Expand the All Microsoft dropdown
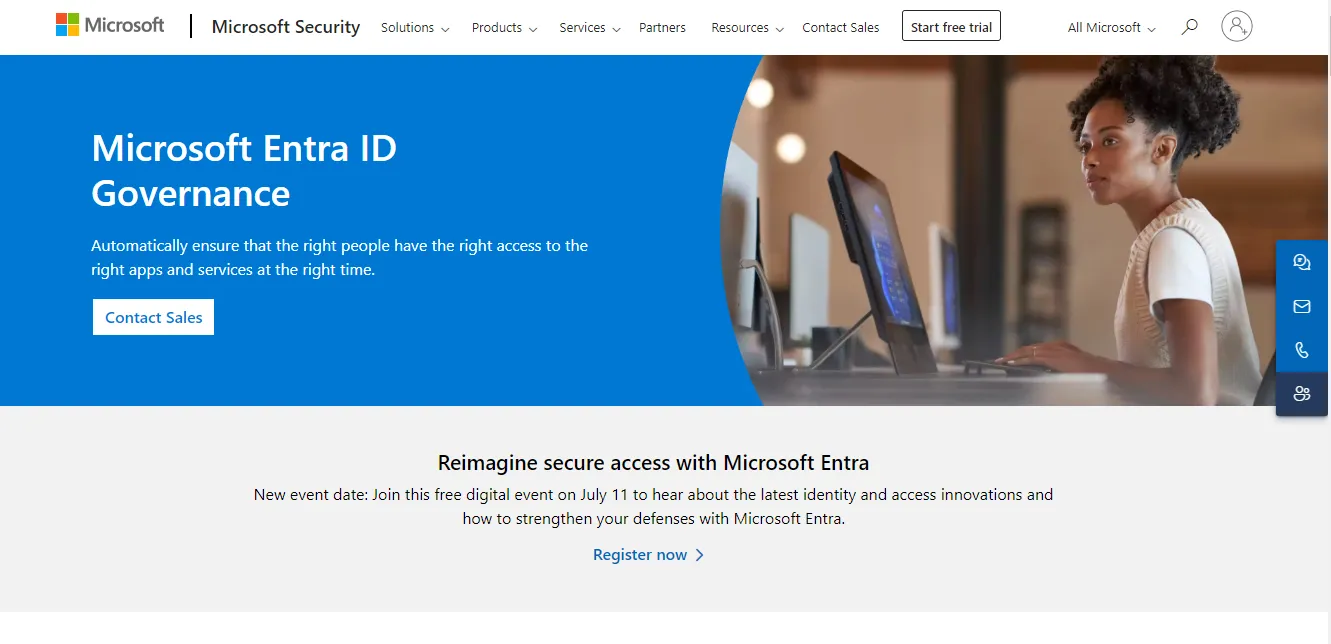 coord(1112,28)
